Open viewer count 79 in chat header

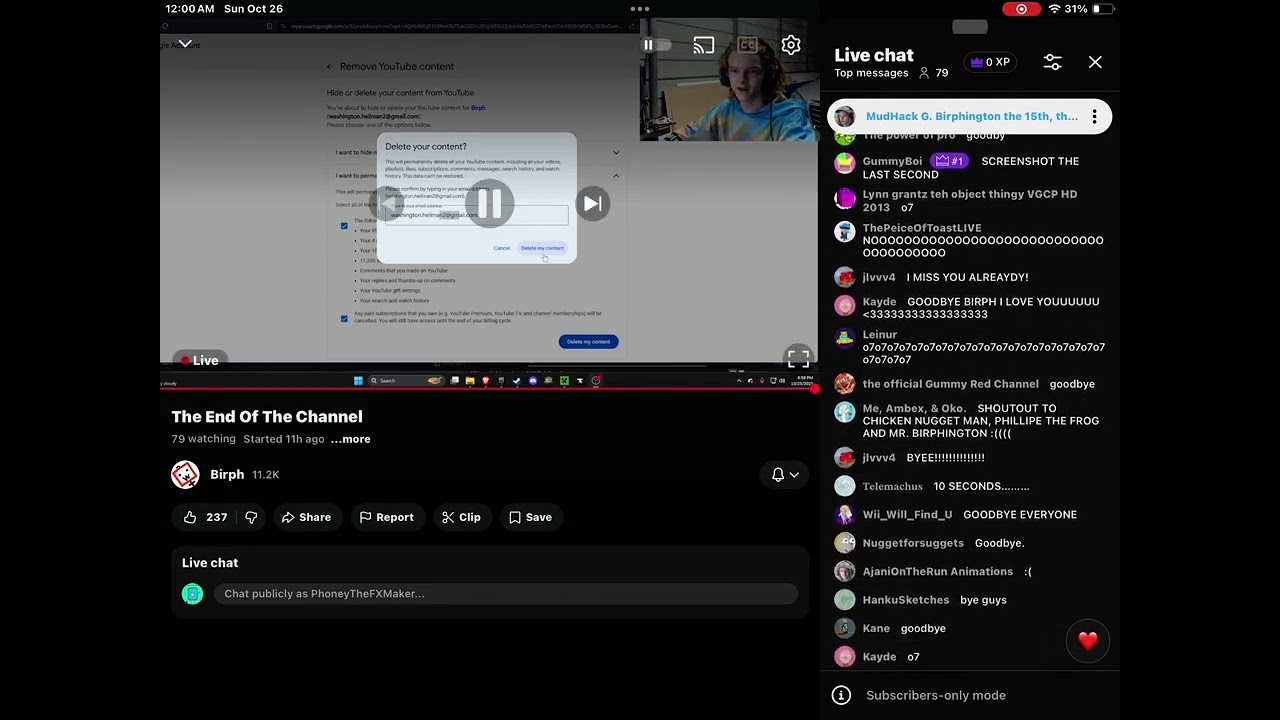click(x=934, y=73)
